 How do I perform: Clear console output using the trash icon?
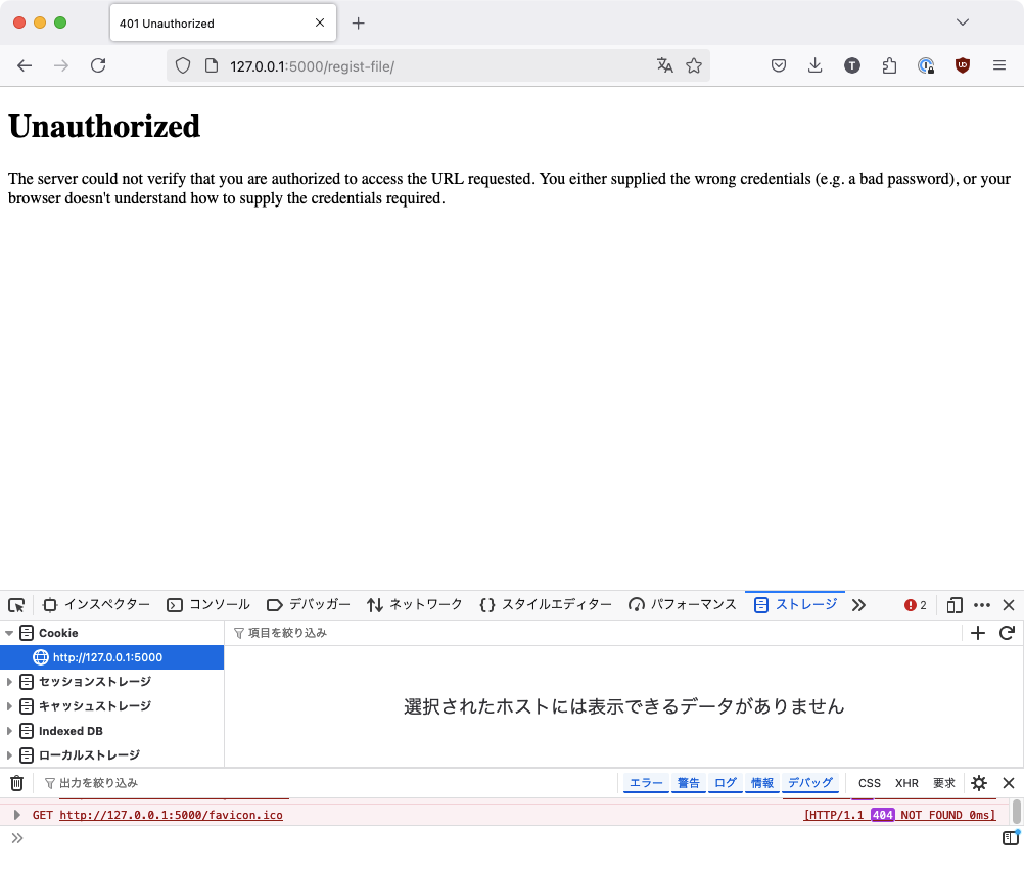(x=16, y=783)
